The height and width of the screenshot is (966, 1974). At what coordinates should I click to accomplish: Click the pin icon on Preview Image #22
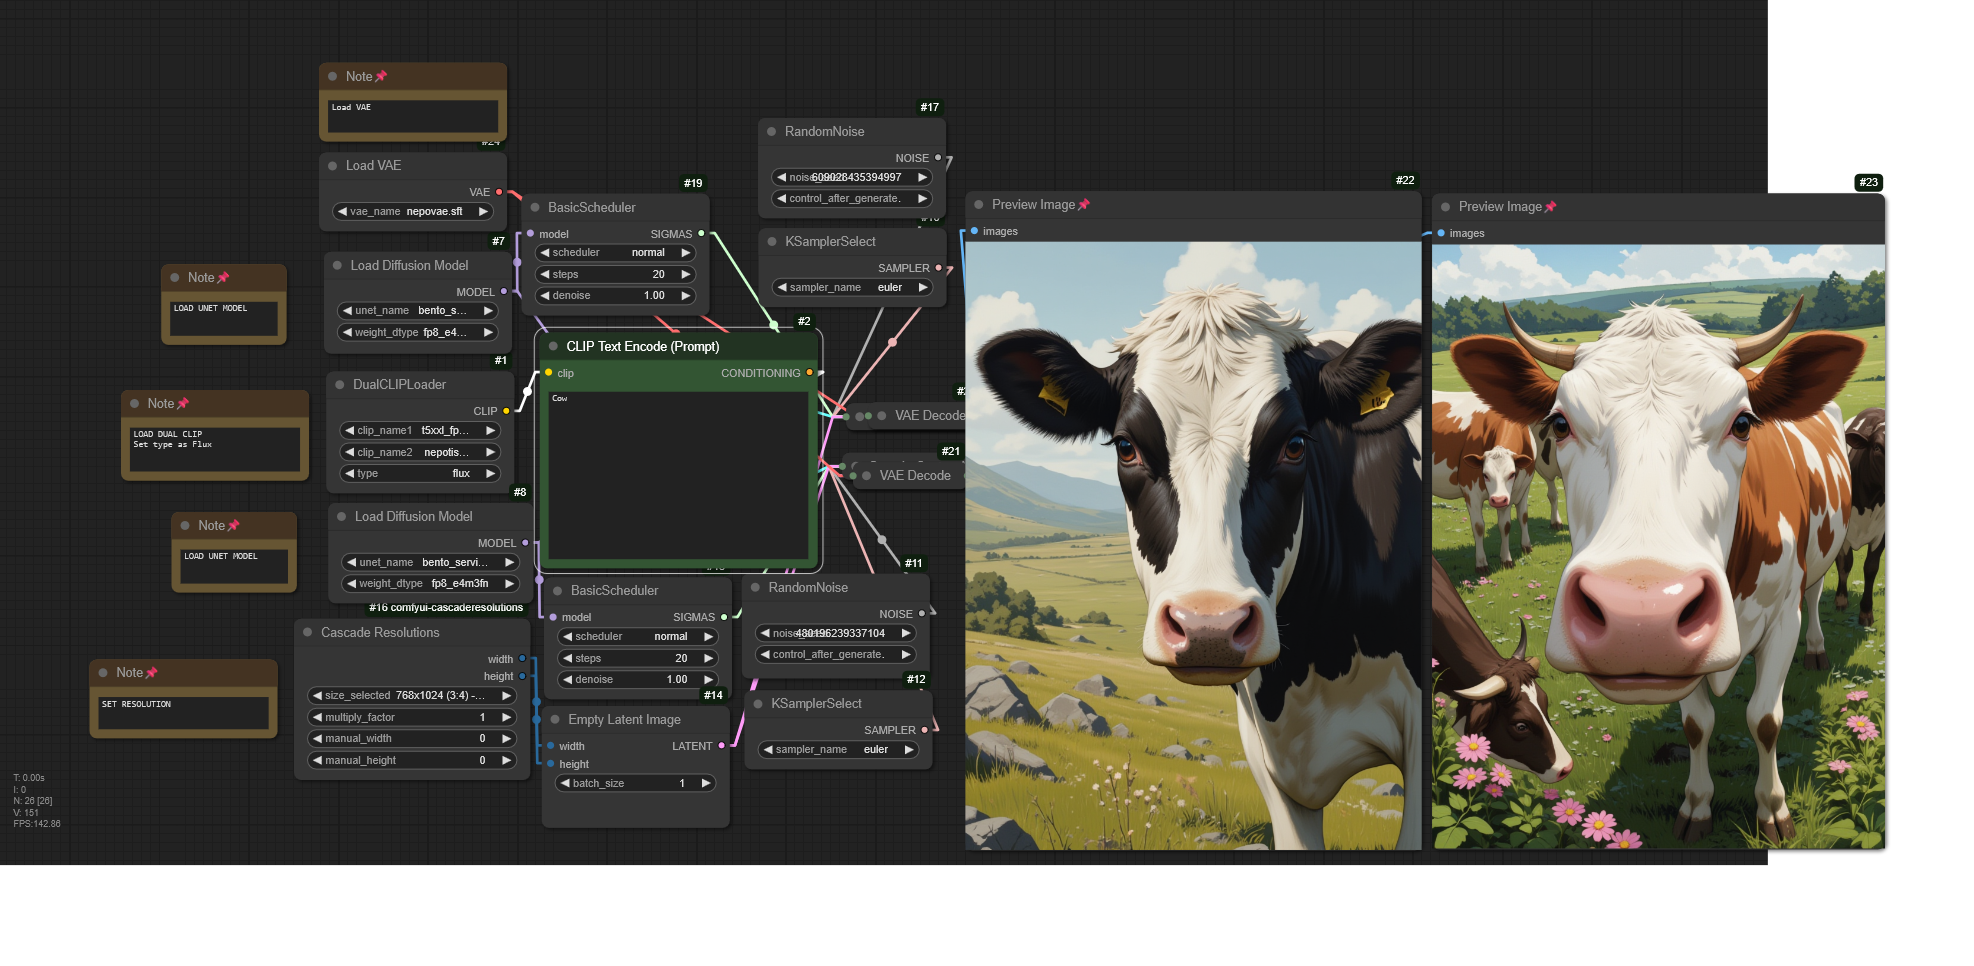point(1084,205)
